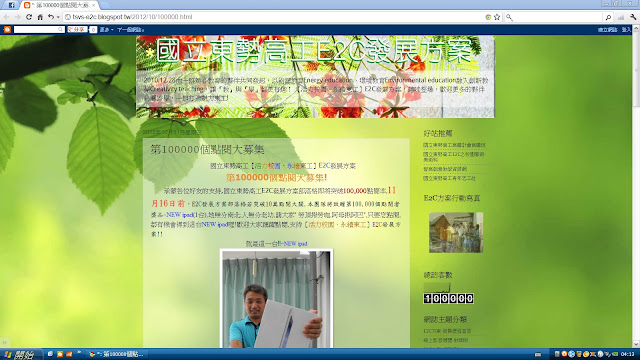Click the undo closed tab arrow icon

click(x=51, y=17)
